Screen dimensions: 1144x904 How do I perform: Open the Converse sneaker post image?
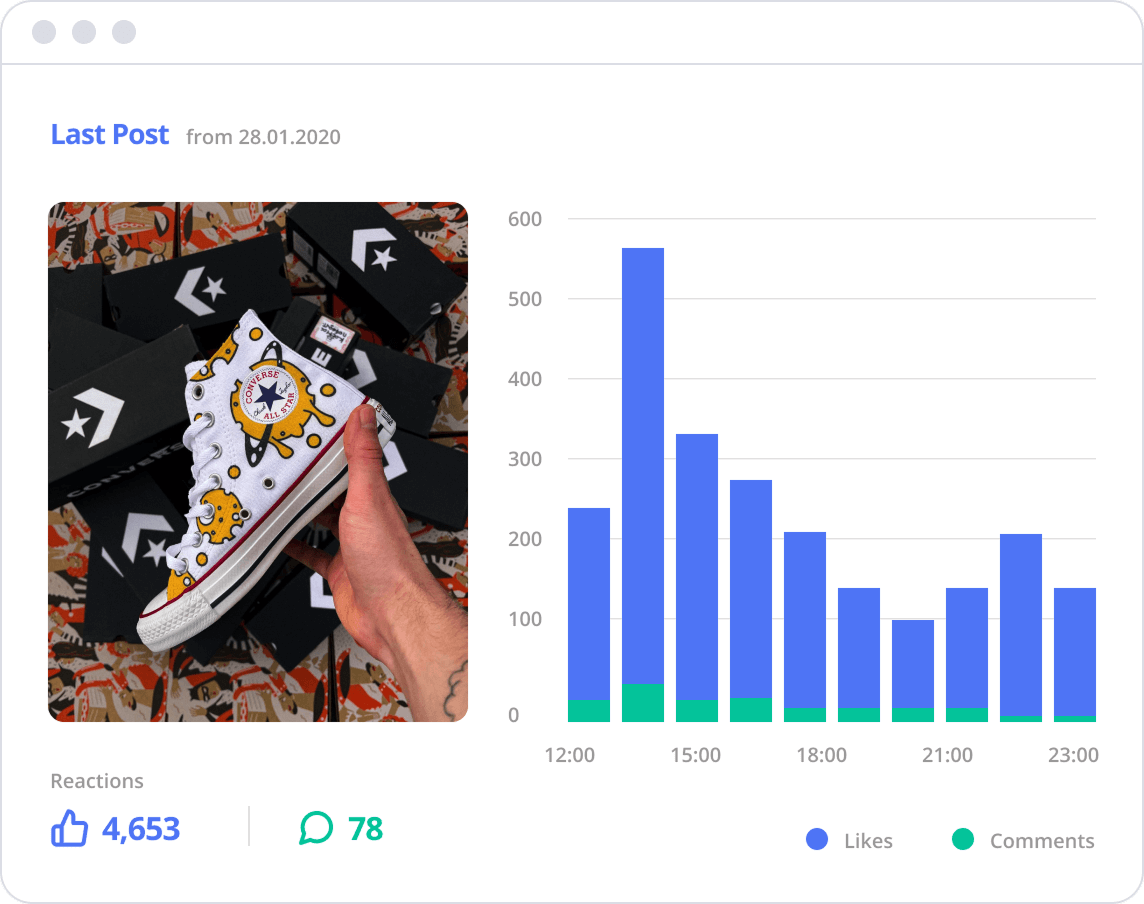coord(258,462)
